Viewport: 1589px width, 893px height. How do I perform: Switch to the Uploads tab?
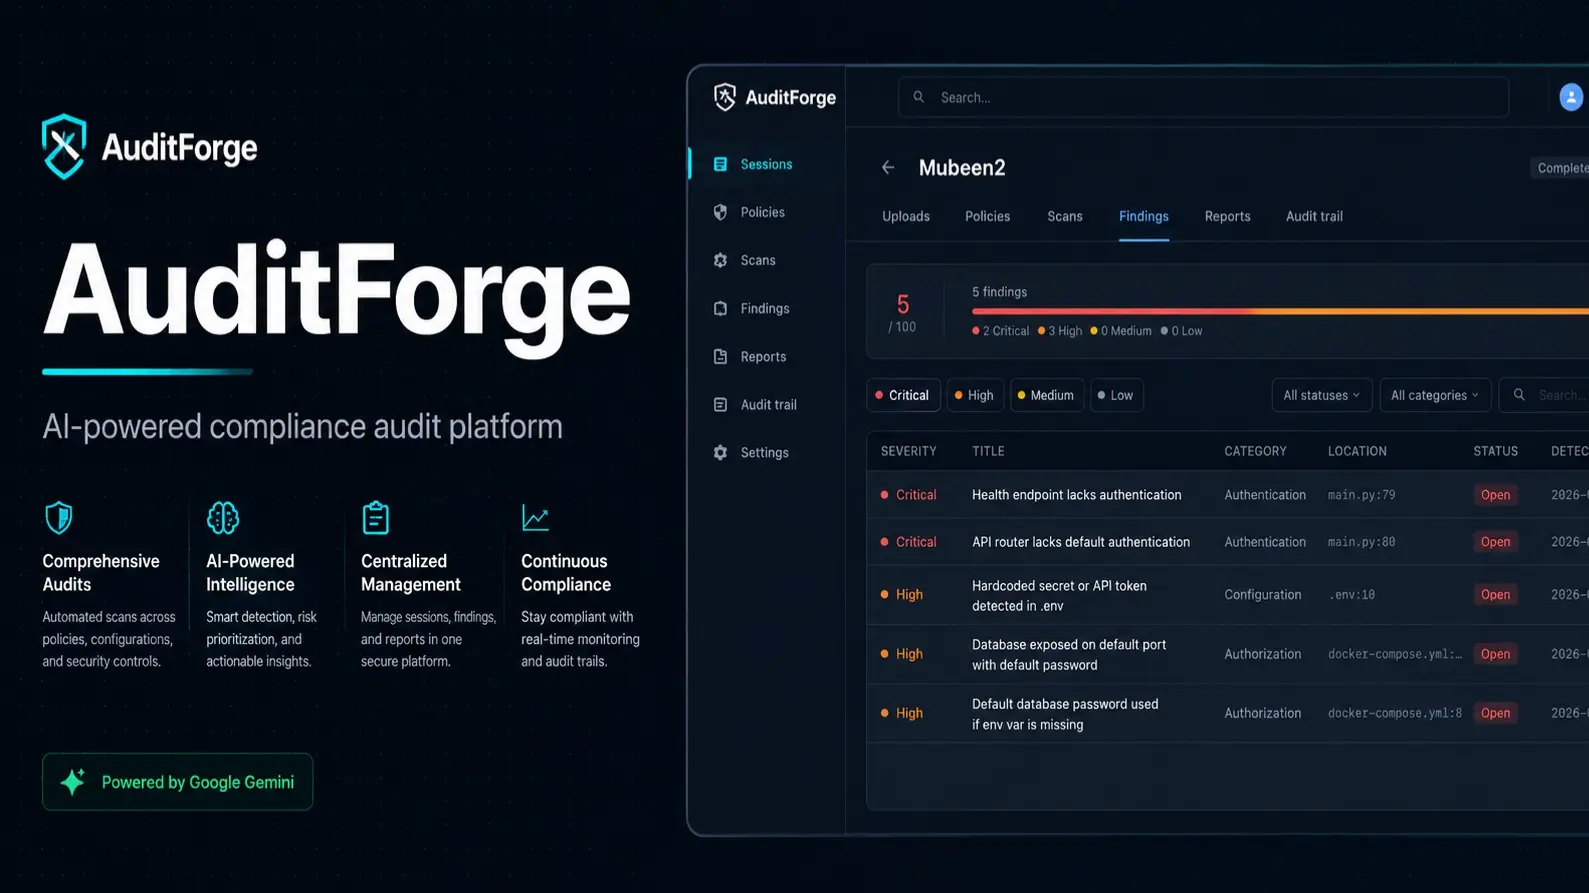tap(906, 216)
